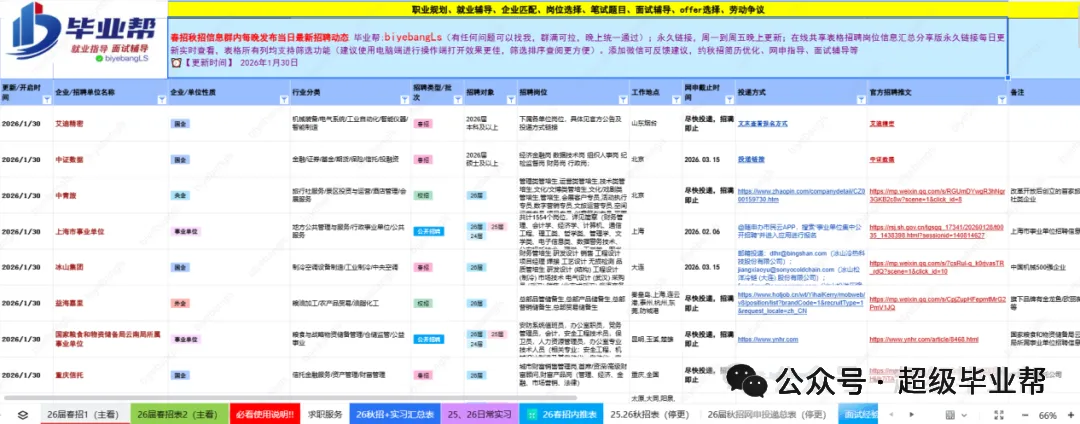Image resolution: width=1080 pixels, height=424 pixels.
Task: Open the 投递链接 link for 中证数据
Action: [749, 159]
